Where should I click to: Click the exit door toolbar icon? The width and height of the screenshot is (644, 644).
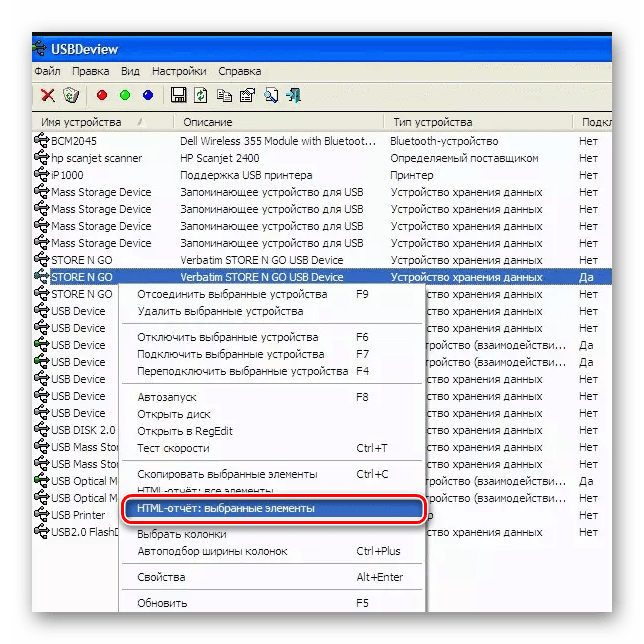[x=292, y=96]
